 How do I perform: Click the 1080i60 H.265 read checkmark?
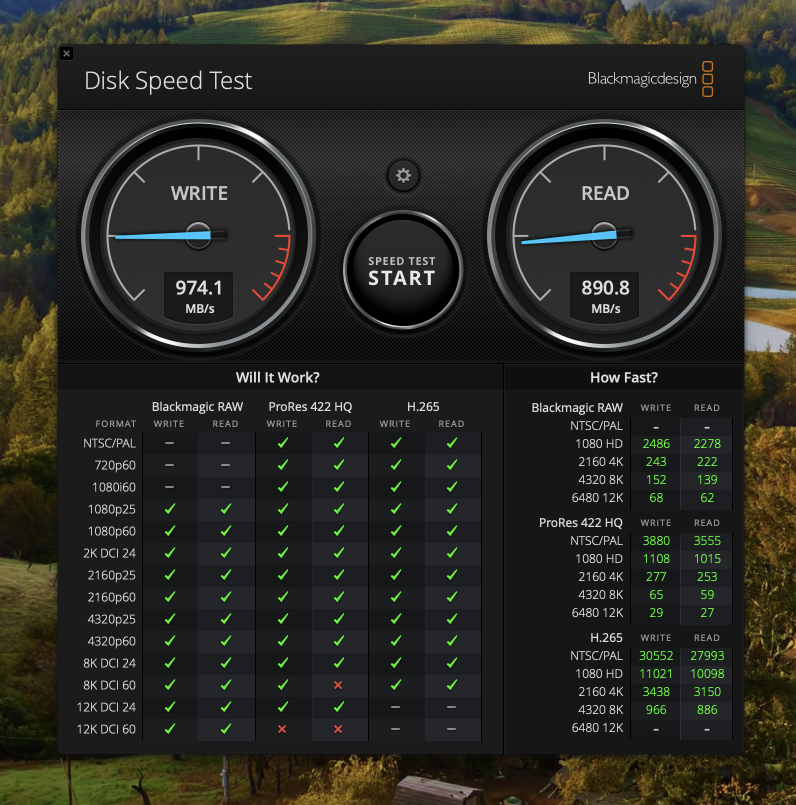451,487
